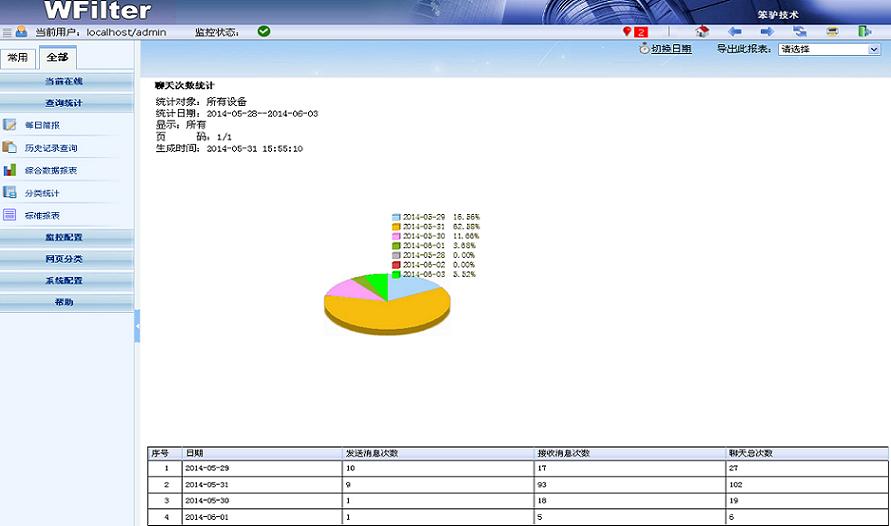Open 综合数据报表 in sidebar
The image size is (891, 526).
[x=51, y=171]
